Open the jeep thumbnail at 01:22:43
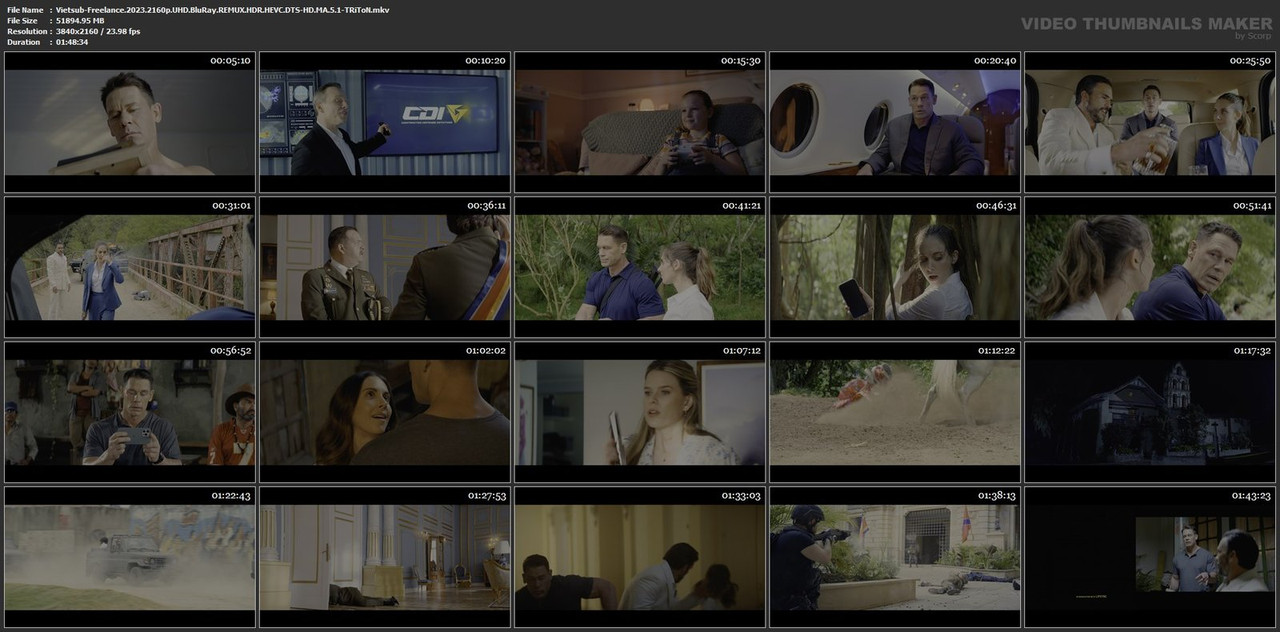 coord(130,557)
